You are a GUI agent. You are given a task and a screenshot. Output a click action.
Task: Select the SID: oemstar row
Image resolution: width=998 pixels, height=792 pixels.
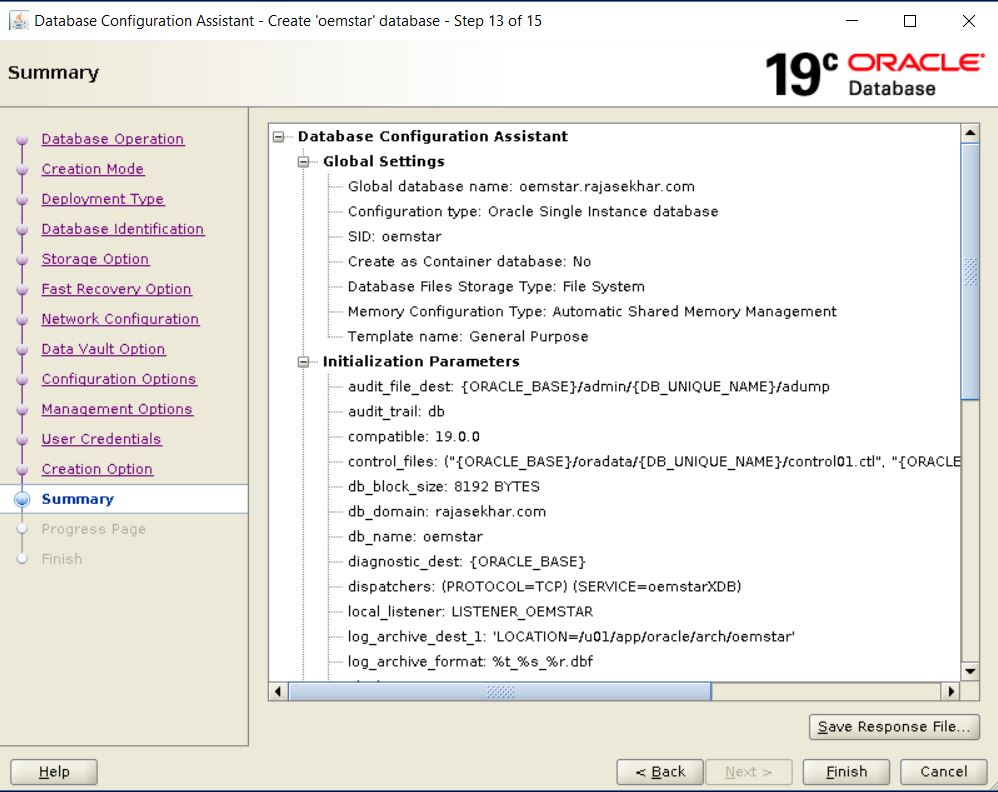[x=395, y=236]
